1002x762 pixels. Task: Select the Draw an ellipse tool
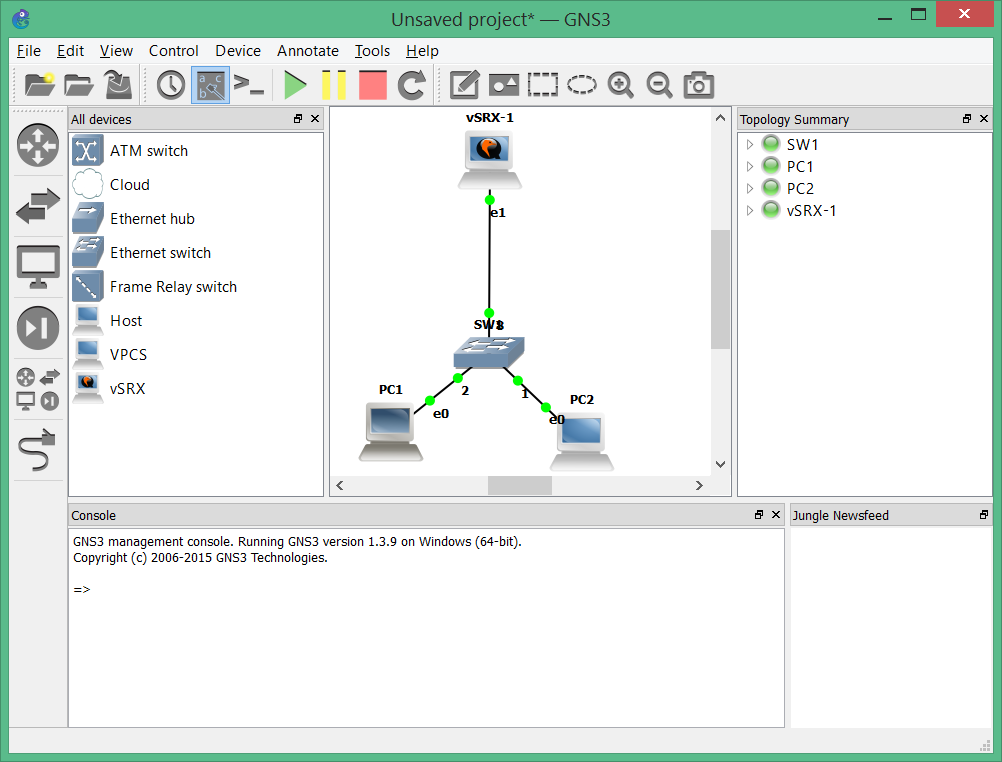[x=582, y=84]
